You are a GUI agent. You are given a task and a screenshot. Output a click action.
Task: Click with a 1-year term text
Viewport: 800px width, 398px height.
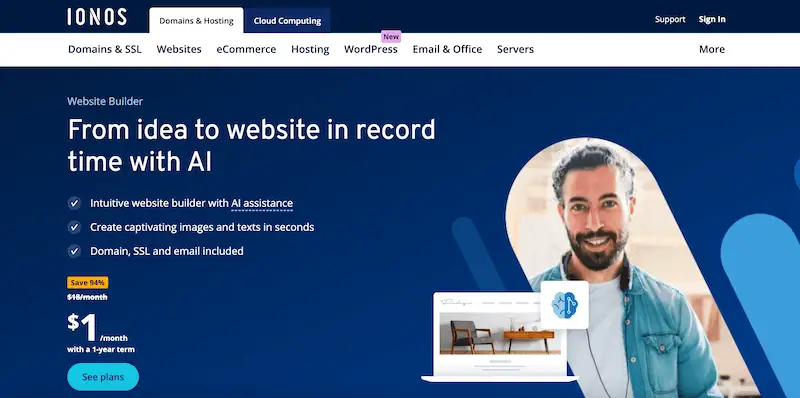click(x=101, y=350)
